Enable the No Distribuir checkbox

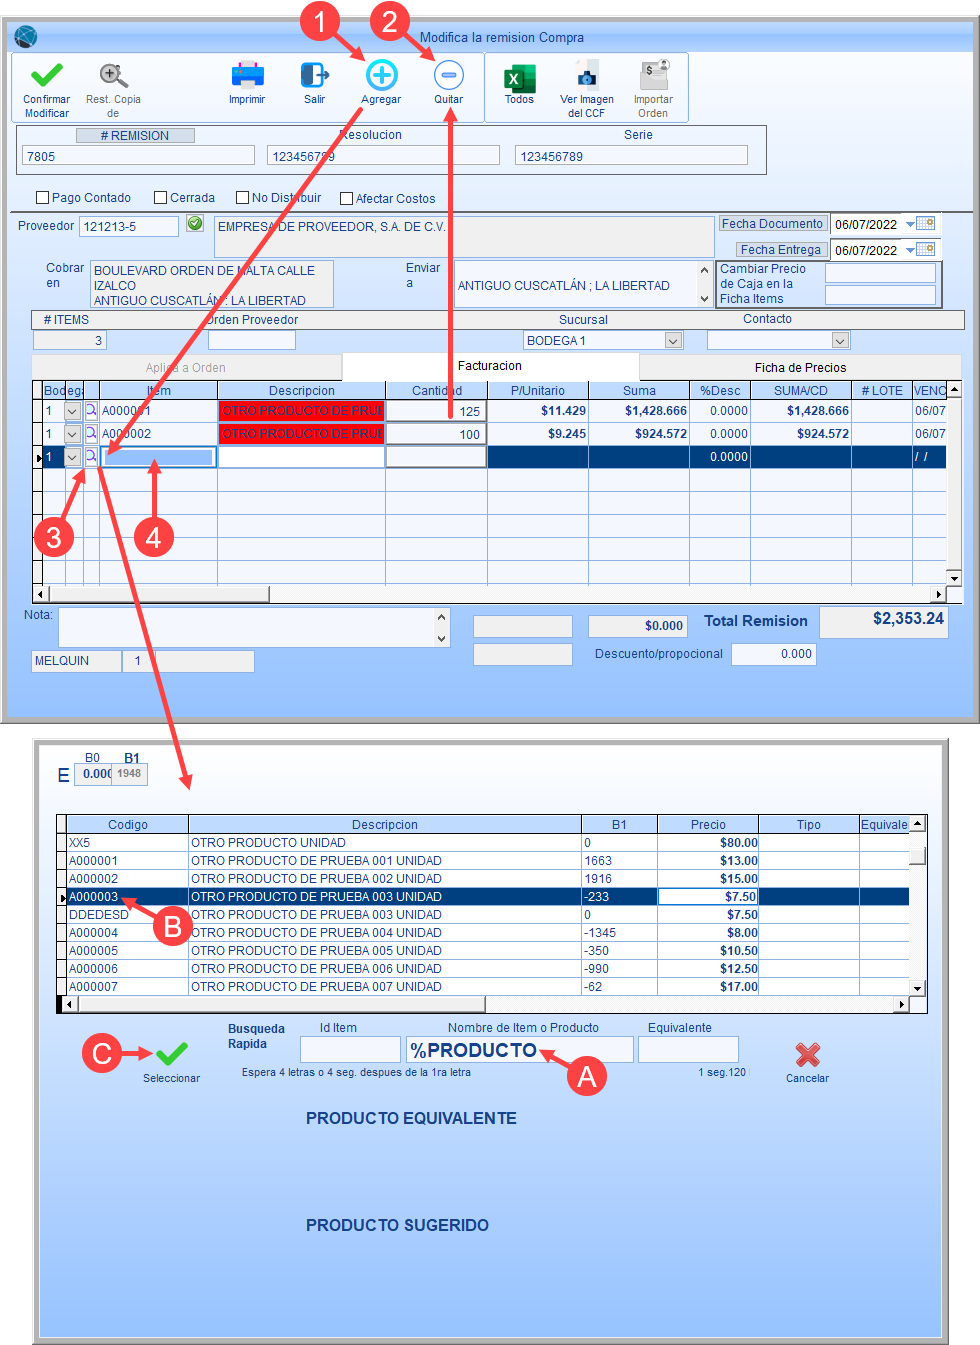[x=242, y=198]
